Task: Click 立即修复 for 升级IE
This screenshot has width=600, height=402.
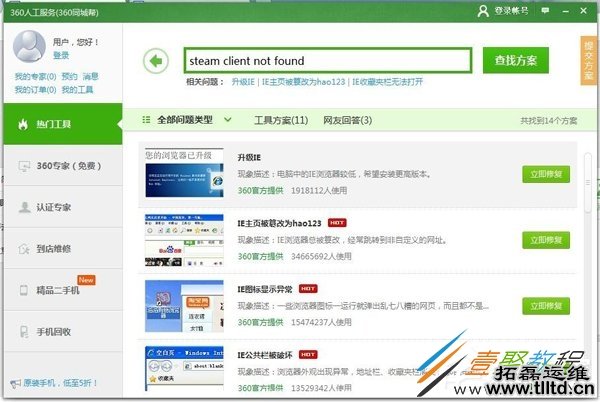Action: click(546, 174)
